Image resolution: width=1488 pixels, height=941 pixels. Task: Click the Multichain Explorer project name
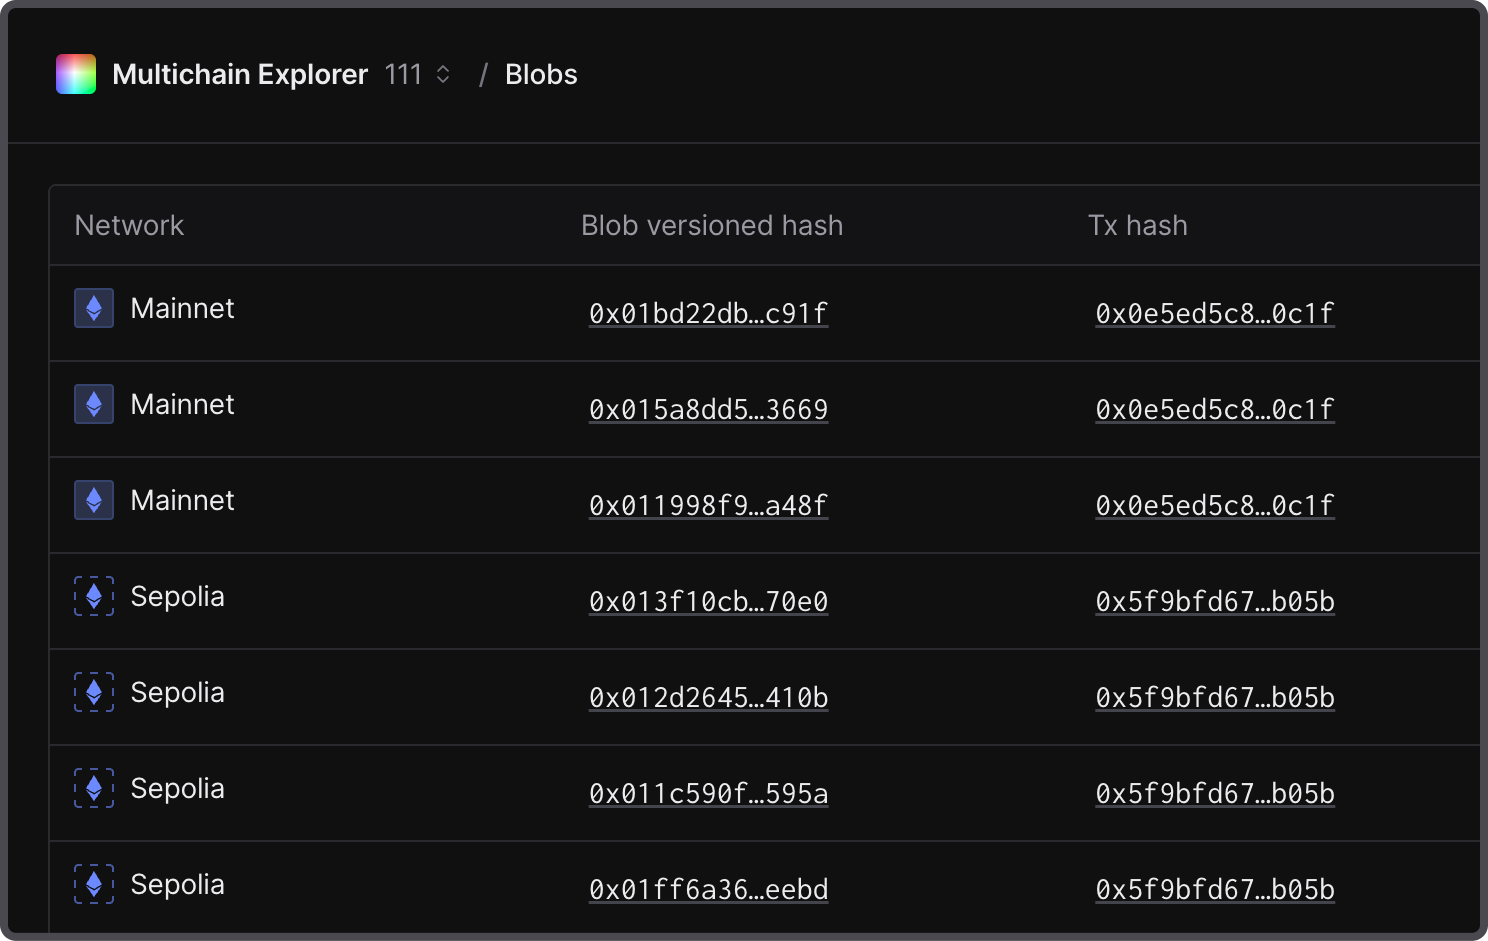[240, 75]
